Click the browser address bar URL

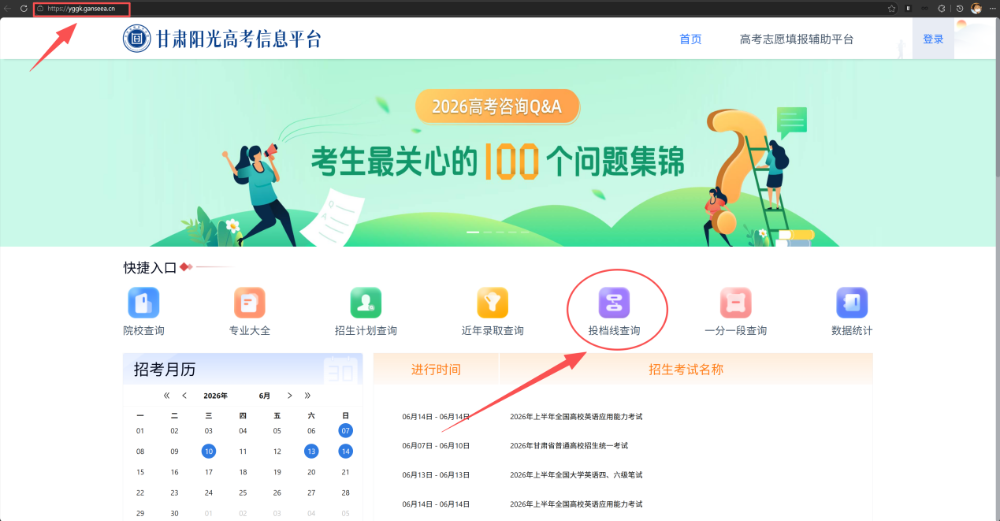point(82,8)
